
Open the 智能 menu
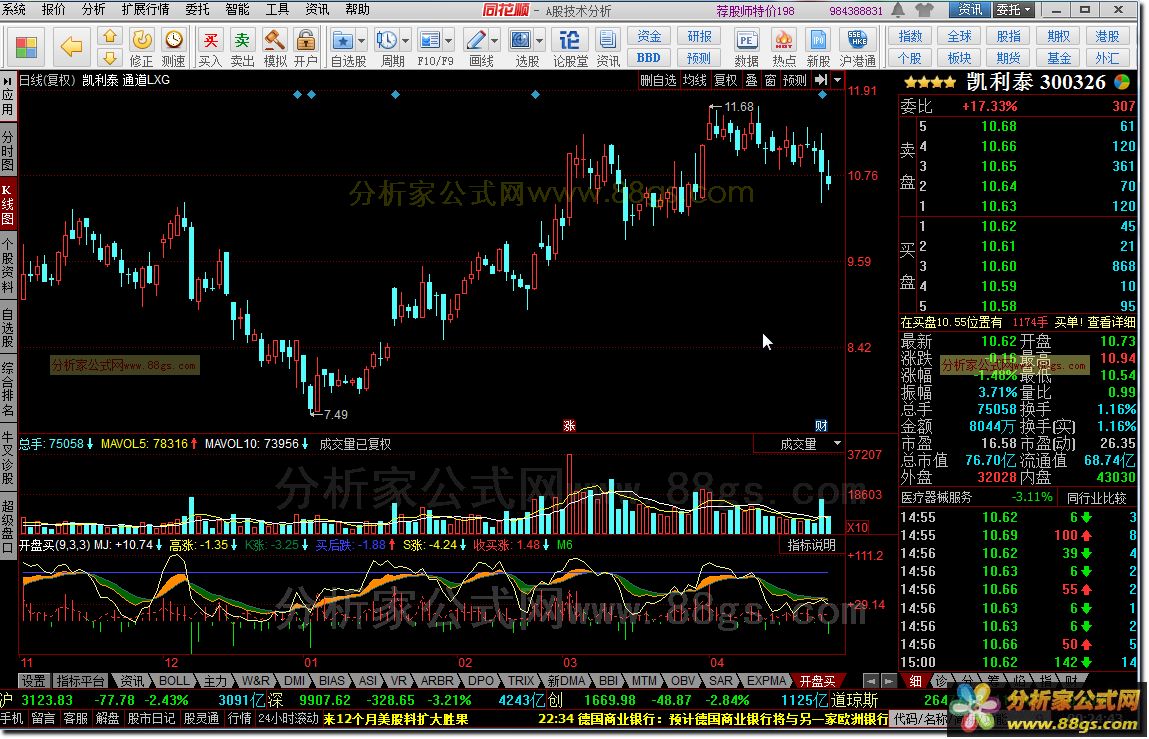tap(237, 10)
